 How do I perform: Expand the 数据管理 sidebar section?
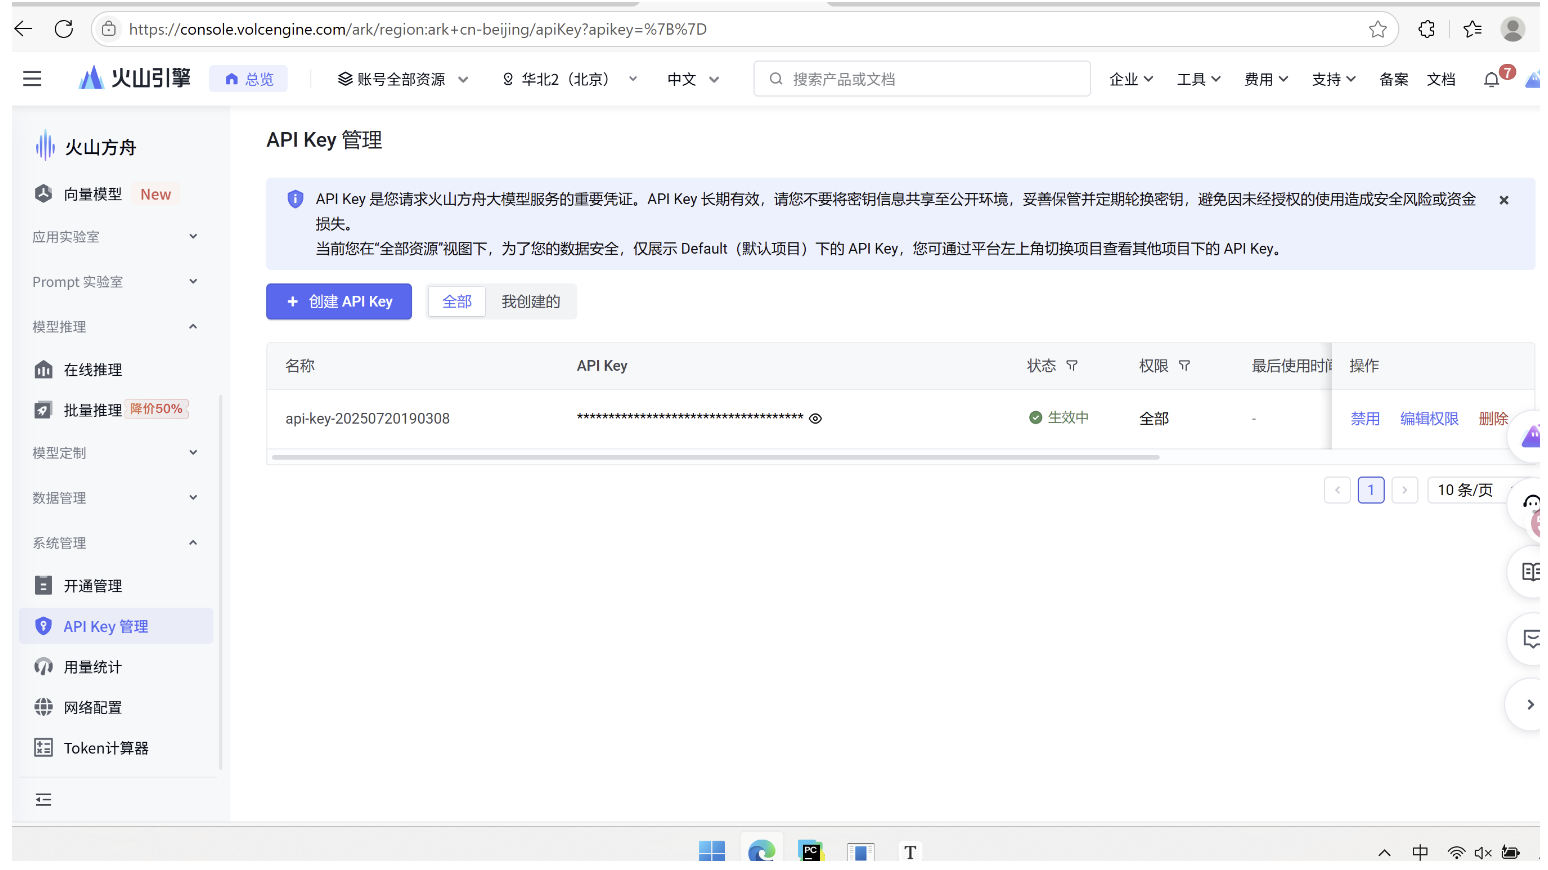point(115,498)
